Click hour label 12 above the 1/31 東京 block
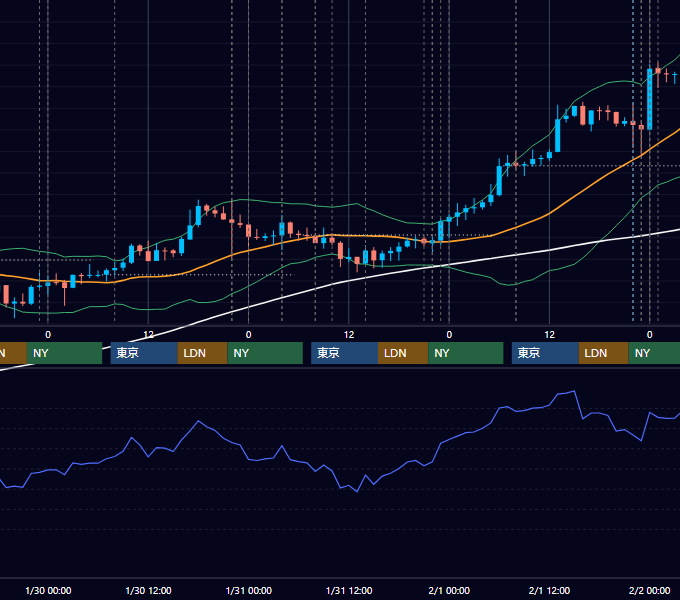This screenshot has height=600, width=680. point(349,335)
